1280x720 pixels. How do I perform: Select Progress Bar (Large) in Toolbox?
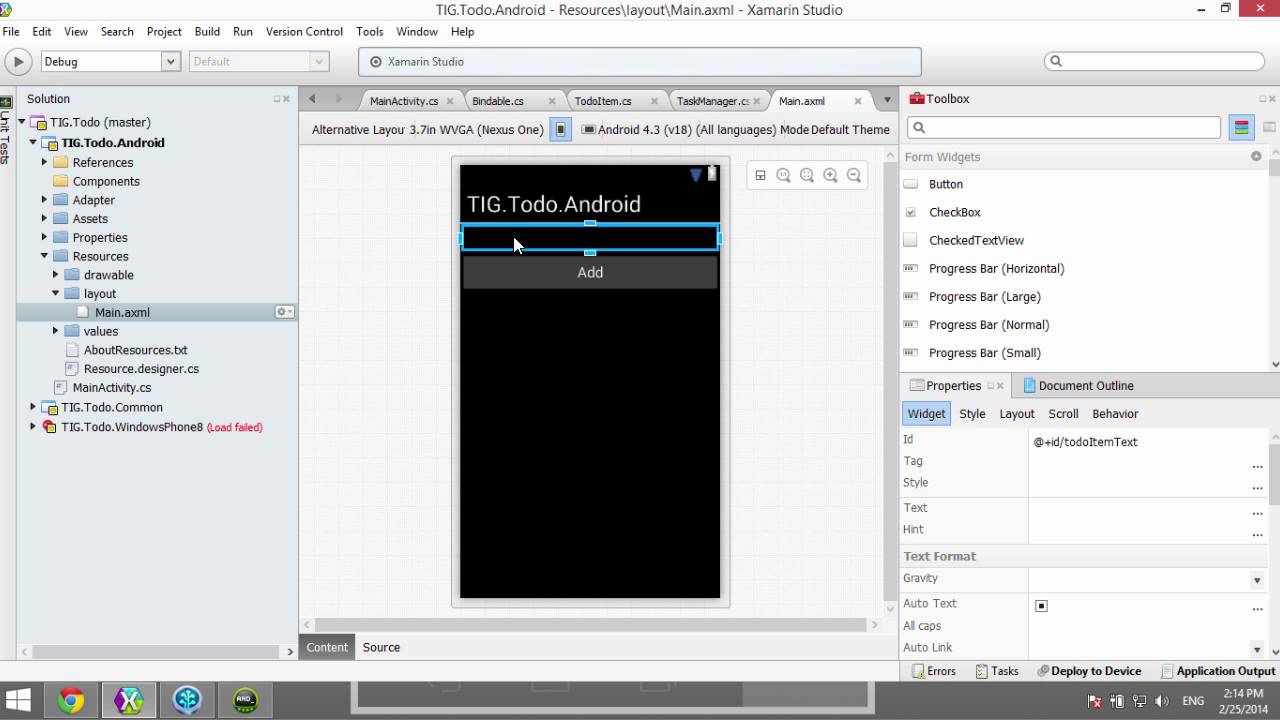click(x=984, y=296)
